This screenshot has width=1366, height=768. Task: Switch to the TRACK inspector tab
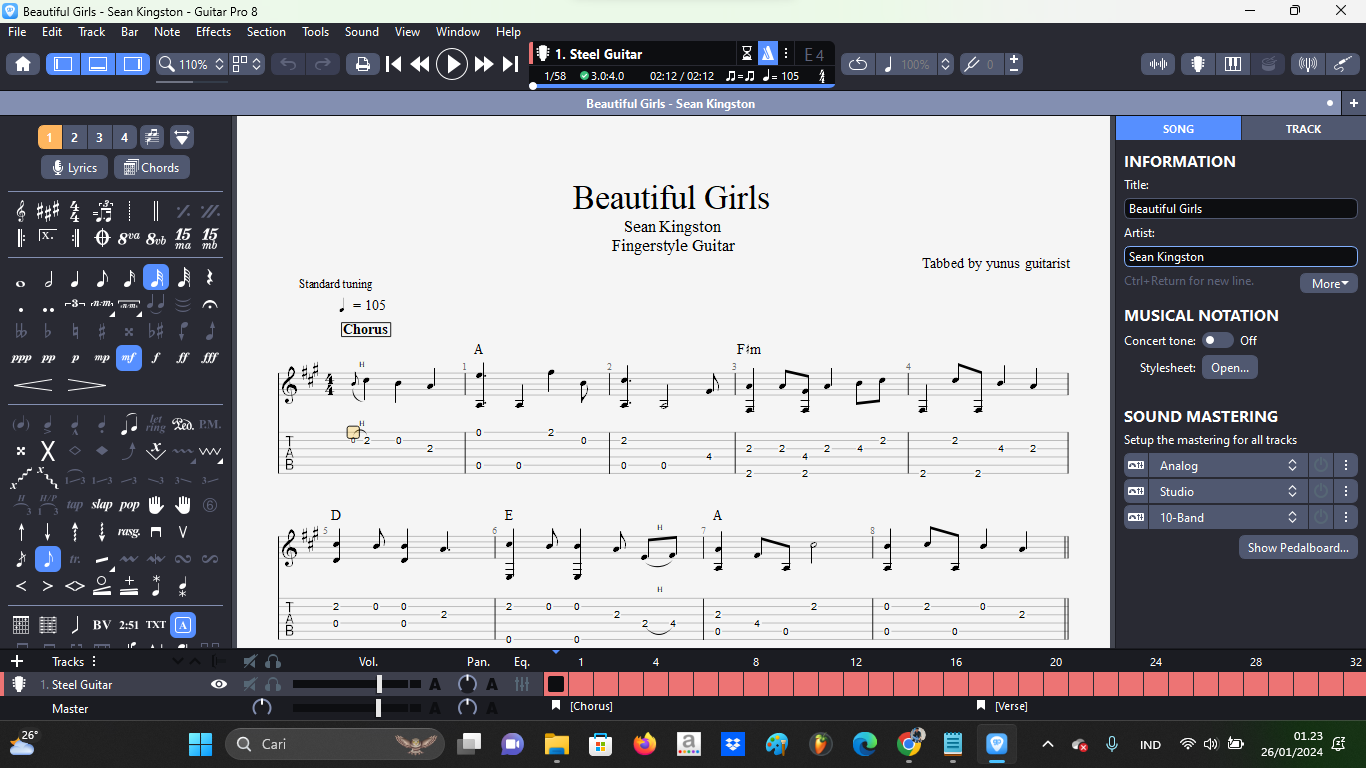(1303, 128)
